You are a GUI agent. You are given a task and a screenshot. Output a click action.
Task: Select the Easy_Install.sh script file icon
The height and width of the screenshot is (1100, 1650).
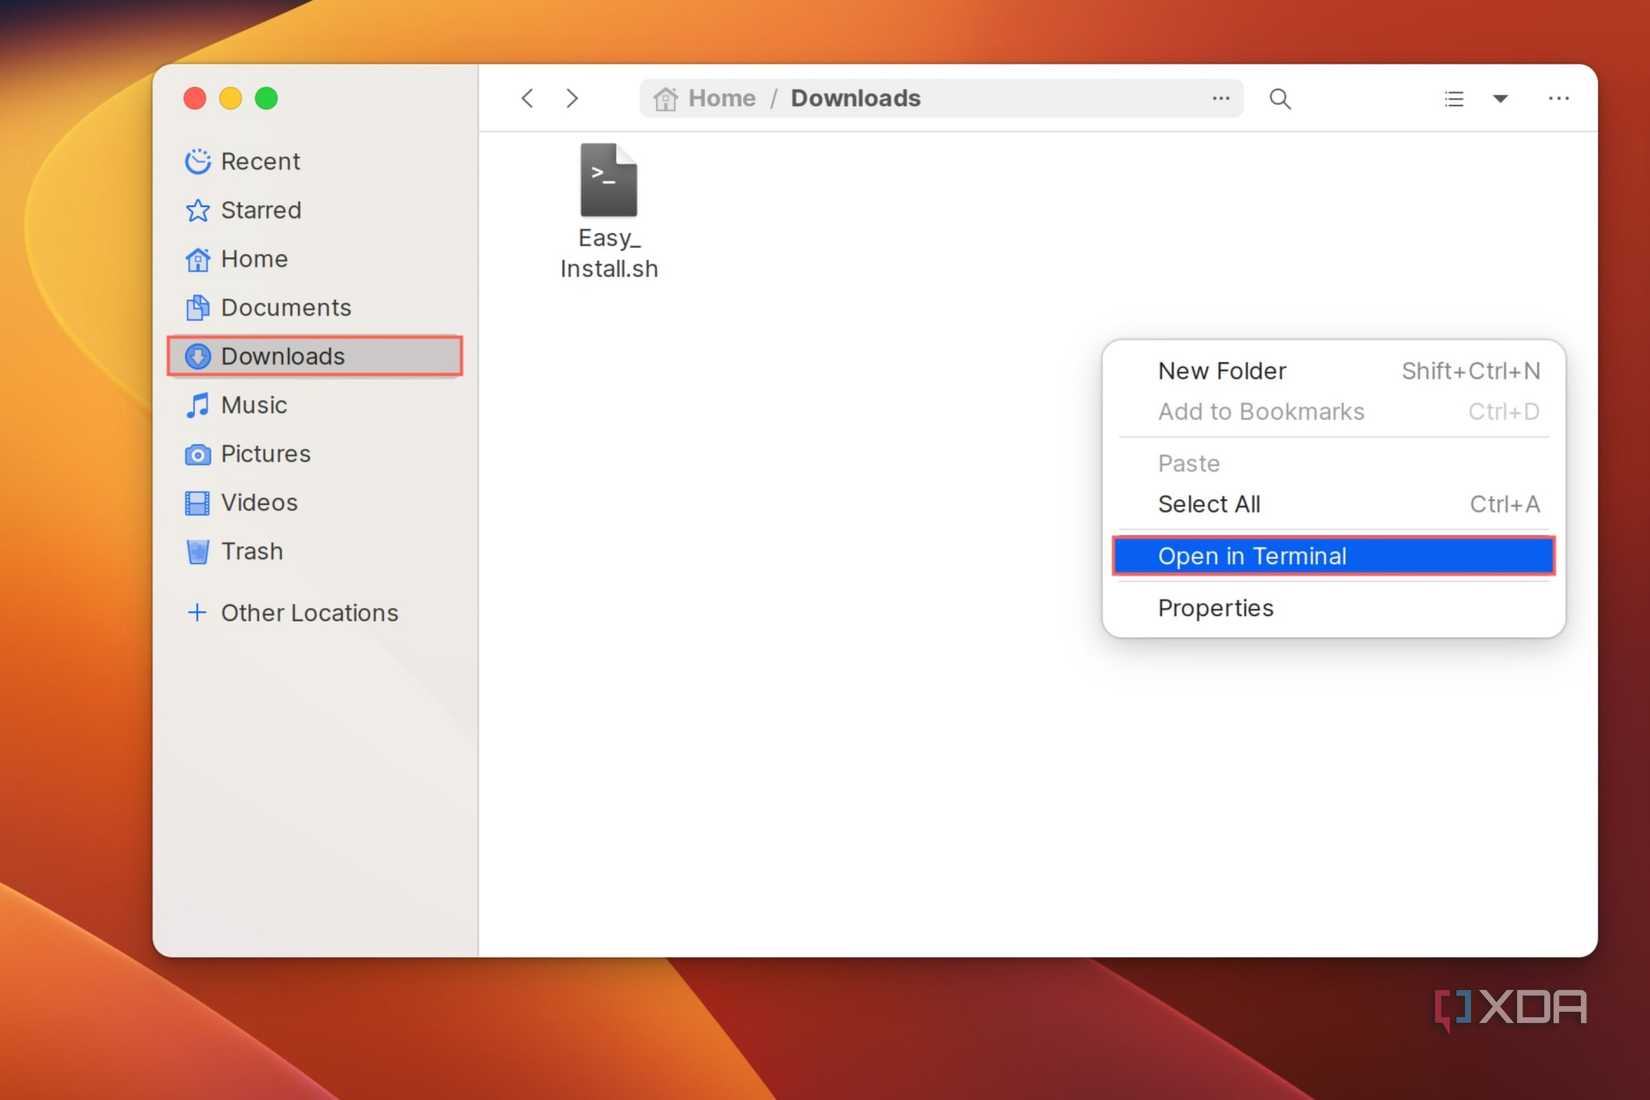(608, 180)
